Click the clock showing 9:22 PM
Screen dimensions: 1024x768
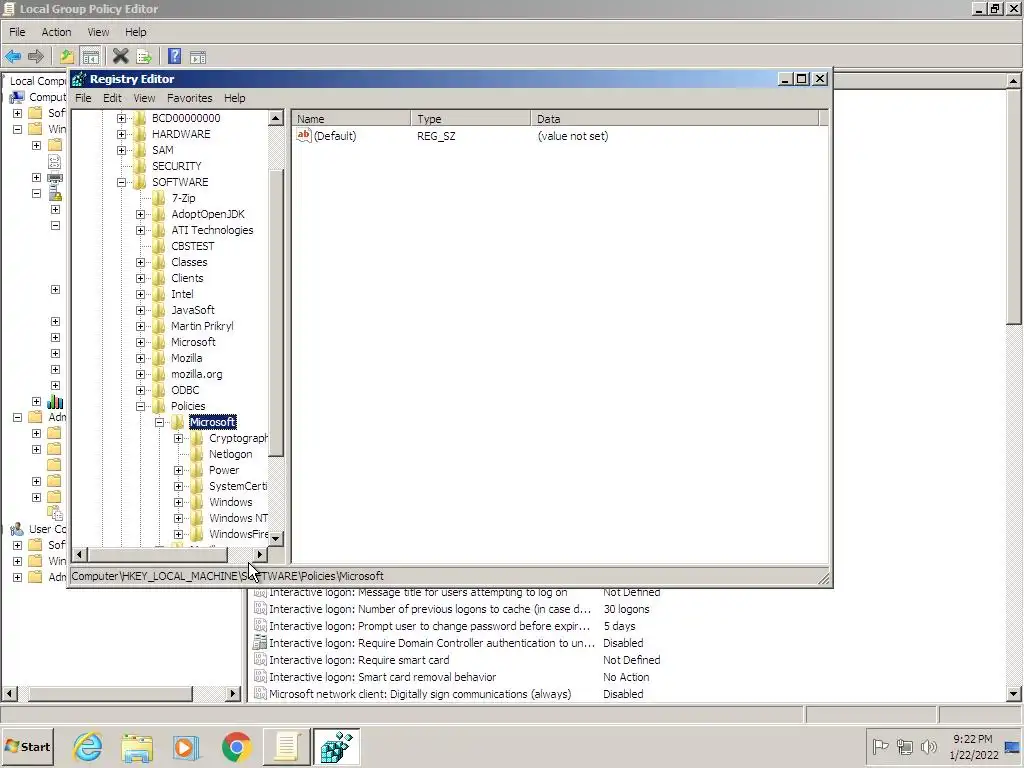972,739
